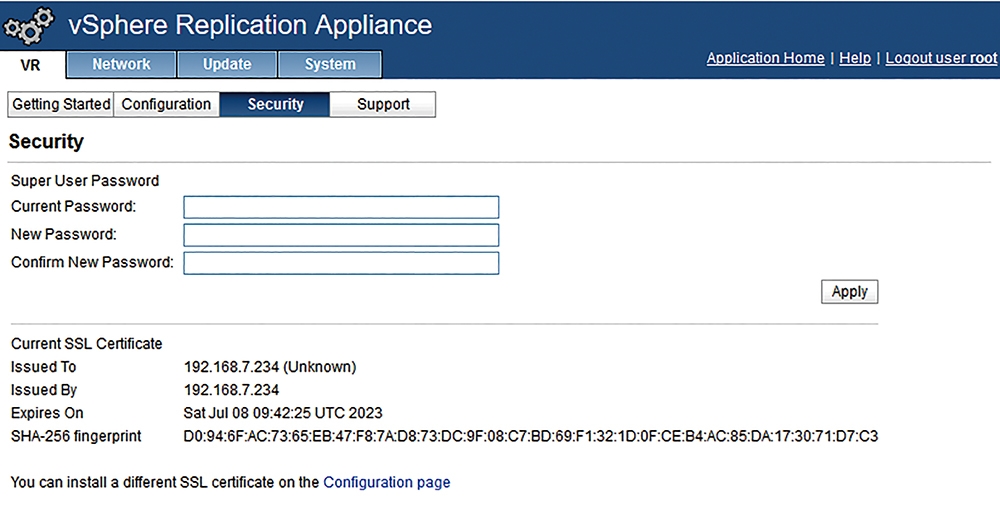
Task: Open the Help link
Action: (x=855, y=58)
